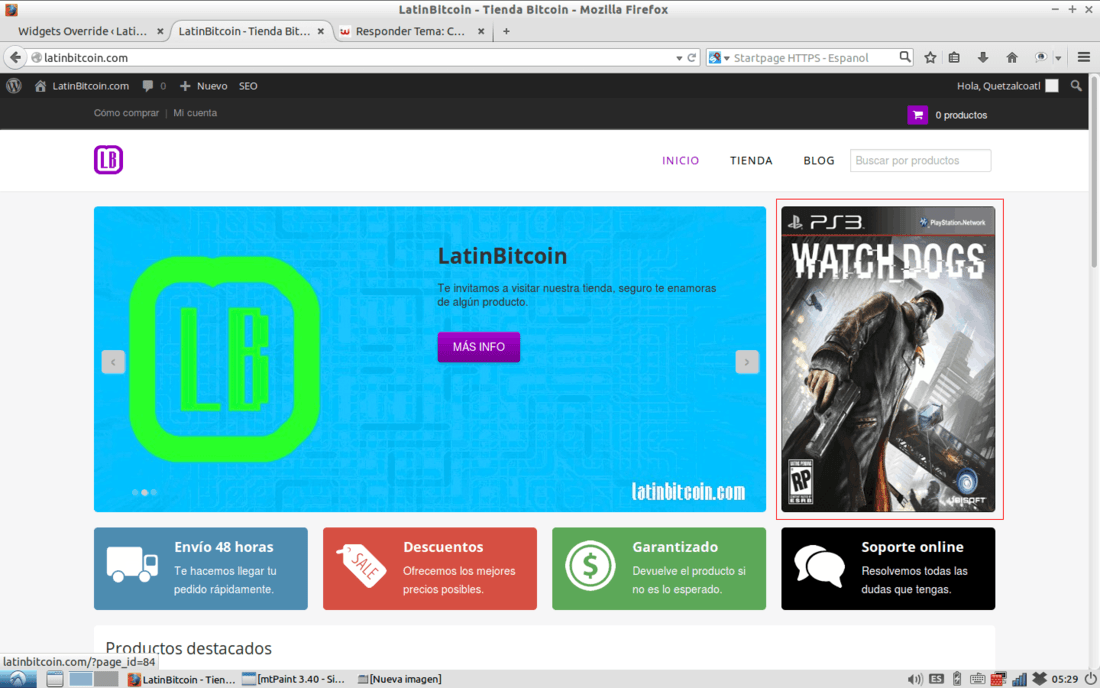Select the second slider pagination dot
This screenshot has width=1100, height=688.
145,492
